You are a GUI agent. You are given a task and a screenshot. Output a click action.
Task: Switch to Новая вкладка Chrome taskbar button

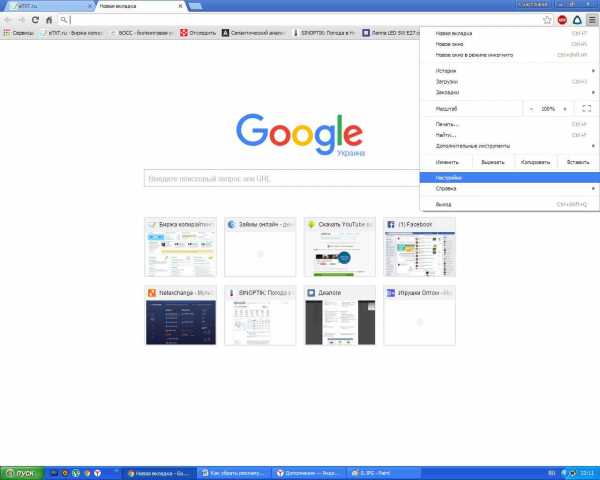[159, 473]
